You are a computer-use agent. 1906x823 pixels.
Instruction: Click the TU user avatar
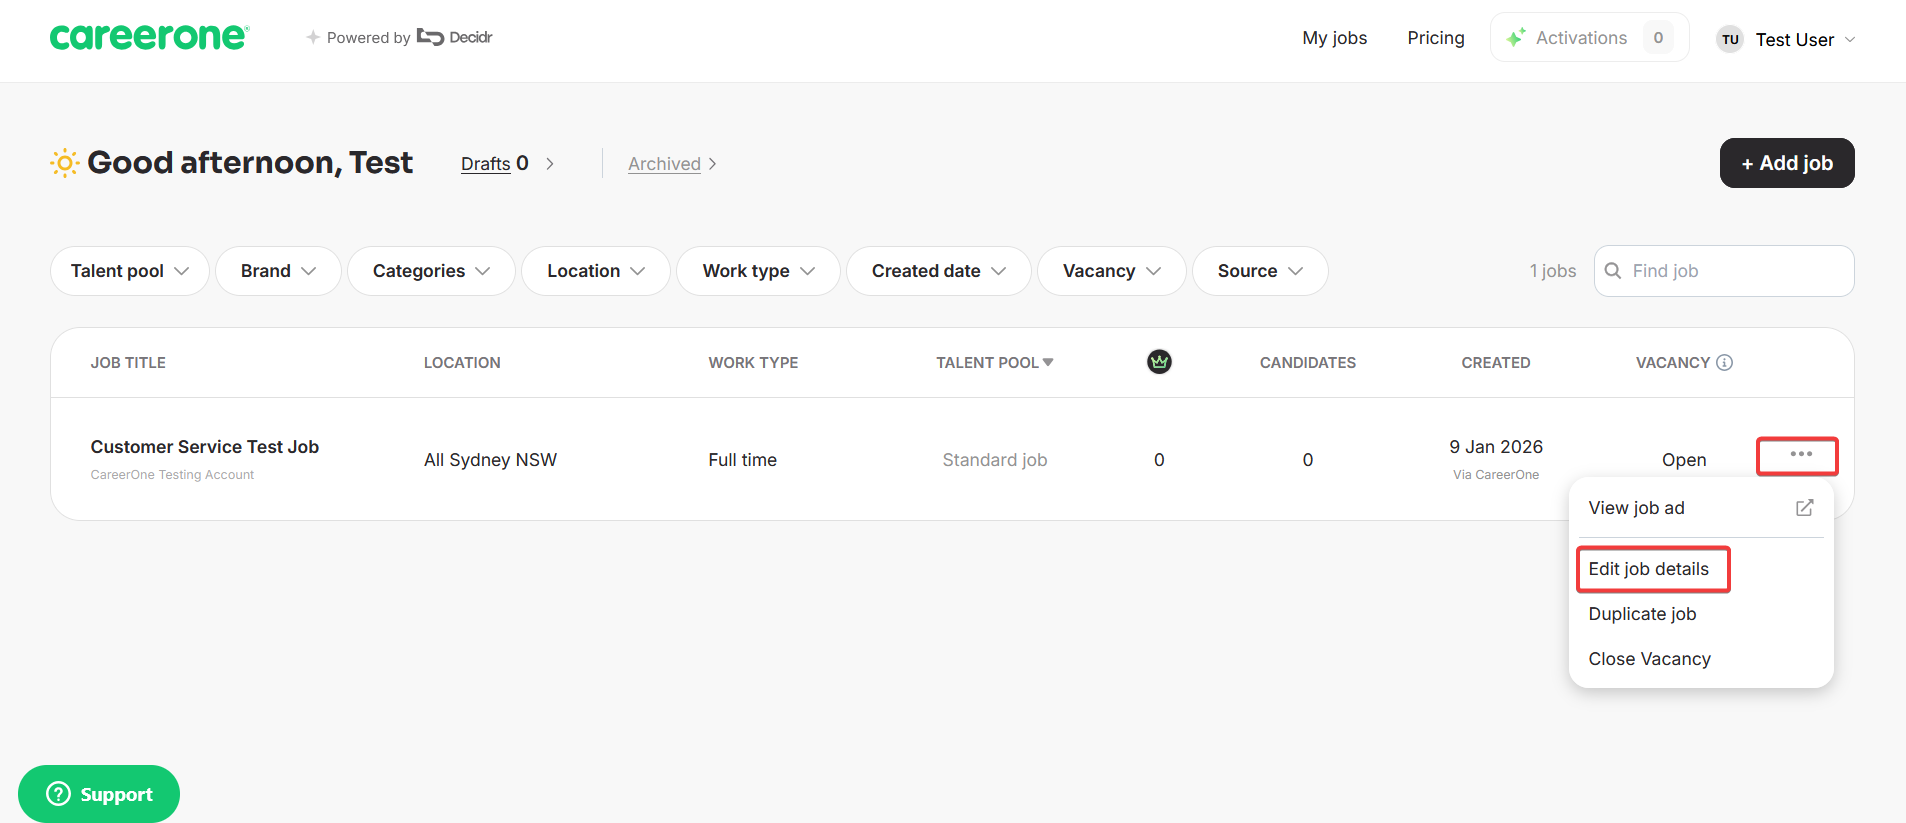tap(1730, 39)
